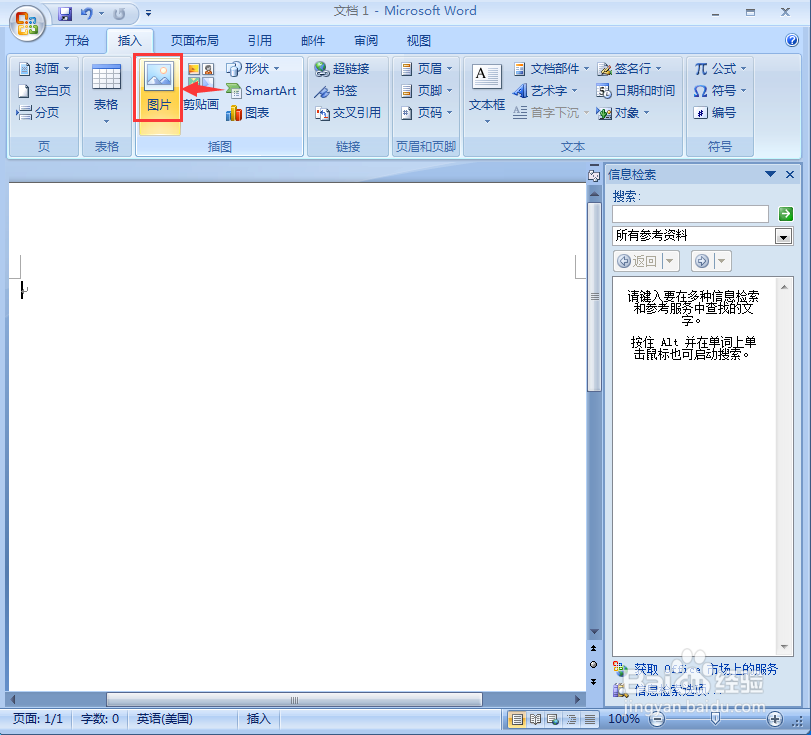The width and height of the screenshot is (811, 735).
Task: Add a 书签 bookmark
Action: 335,91
